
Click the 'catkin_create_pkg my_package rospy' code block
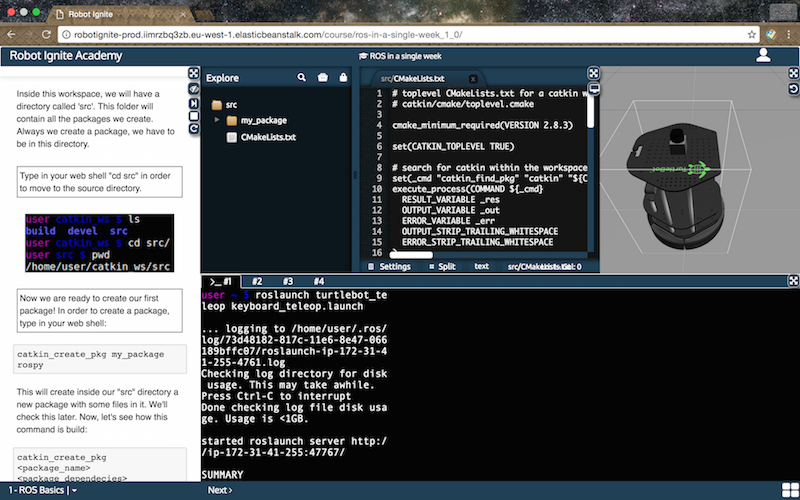pyautogui.click(x=99, y=359)
